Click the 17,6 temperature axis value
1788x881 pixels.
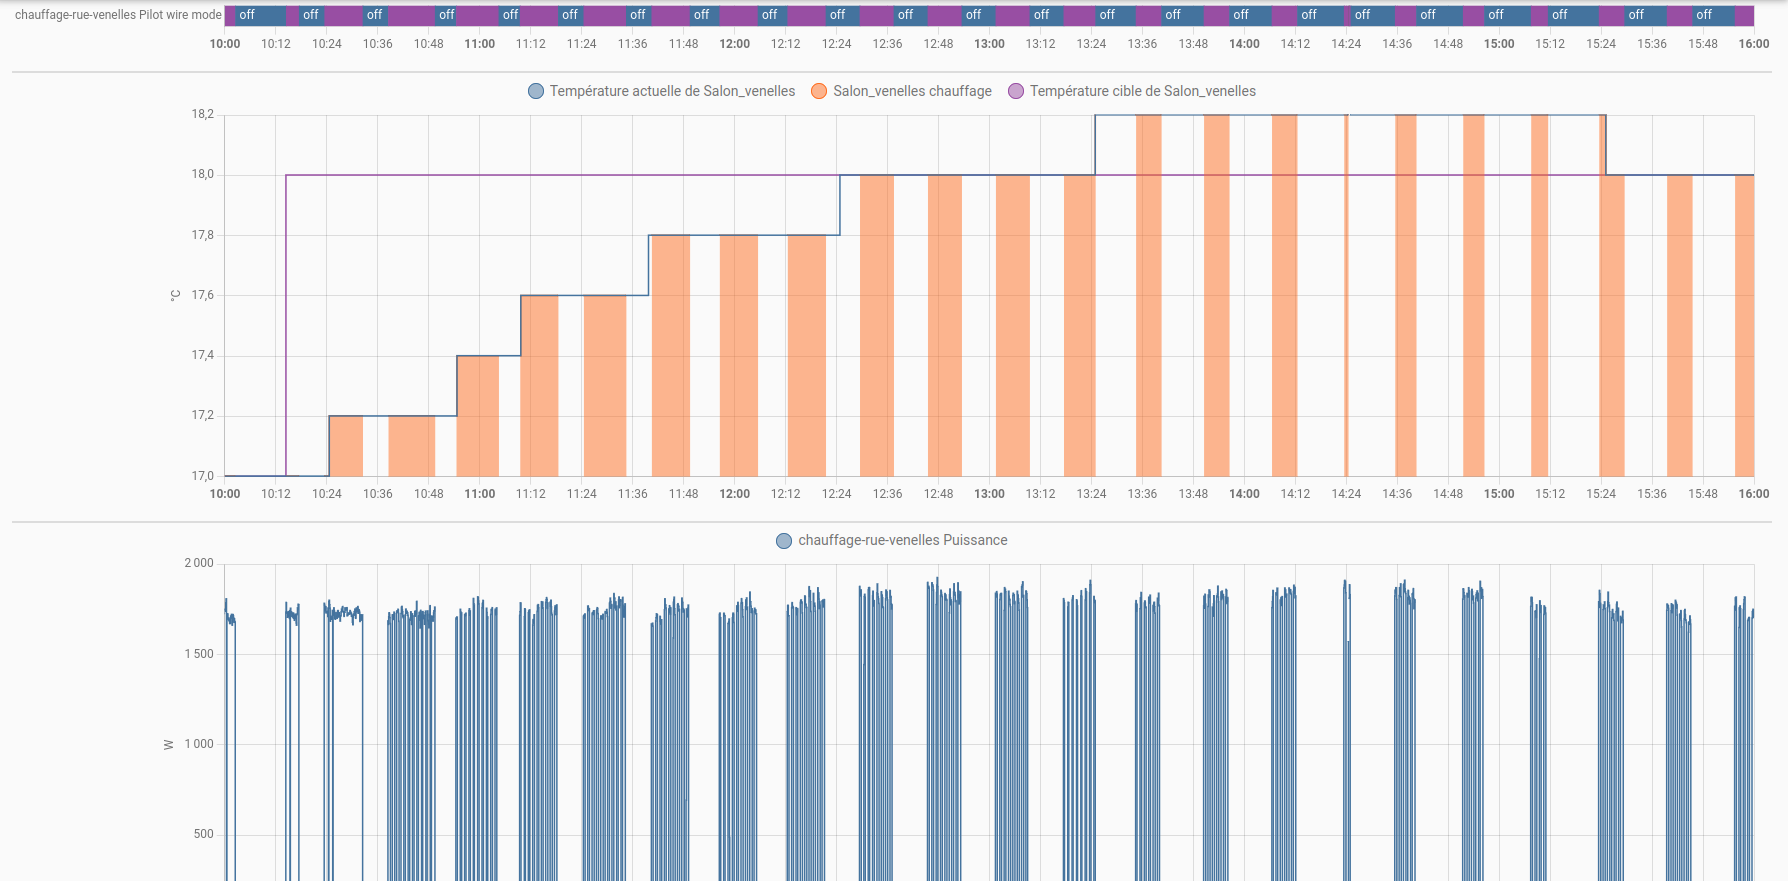[x=203, y=295]
